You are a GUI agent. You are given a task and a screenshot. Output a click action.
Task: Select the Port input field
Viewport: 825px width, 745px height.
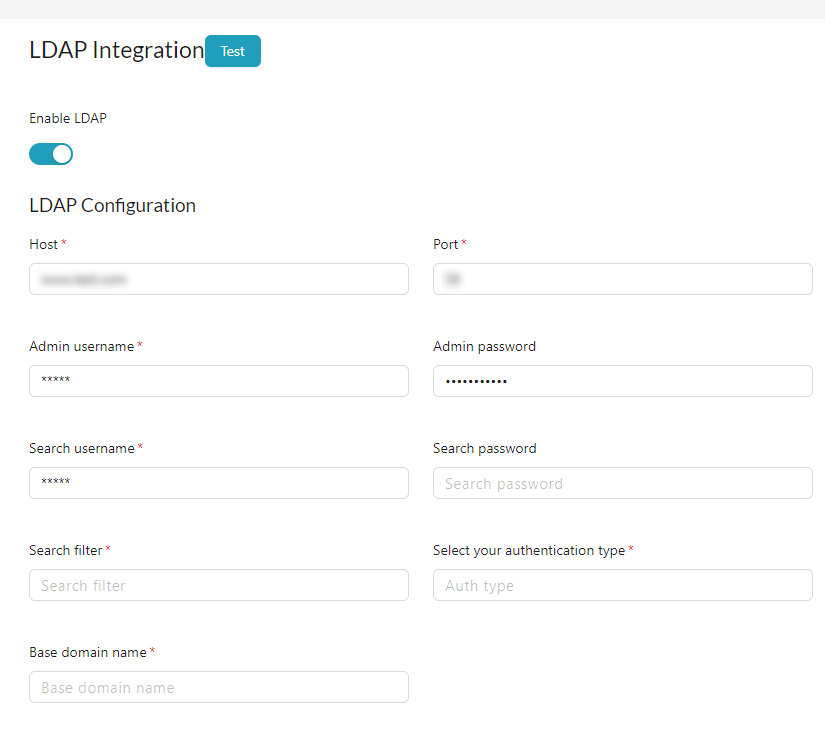[x=622, y=279]
